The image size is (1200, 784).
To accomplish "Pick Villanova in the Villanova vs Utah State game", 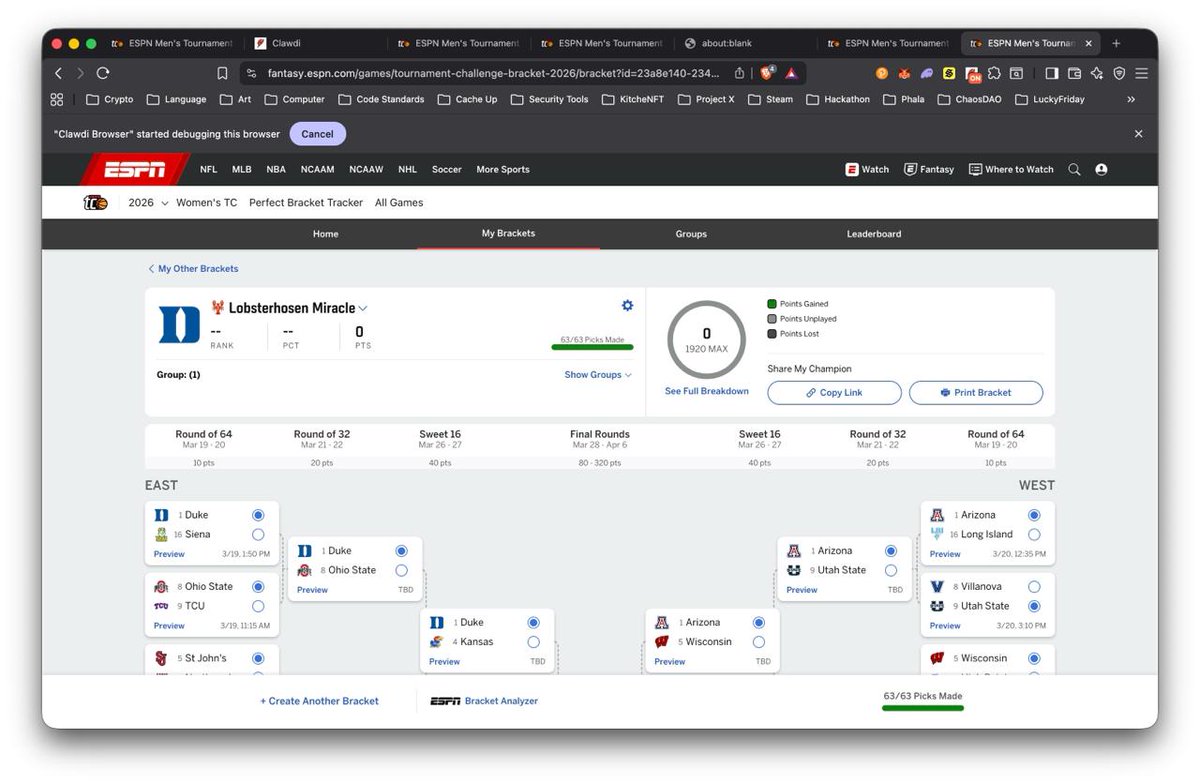I will click(x=1034, y=587).
